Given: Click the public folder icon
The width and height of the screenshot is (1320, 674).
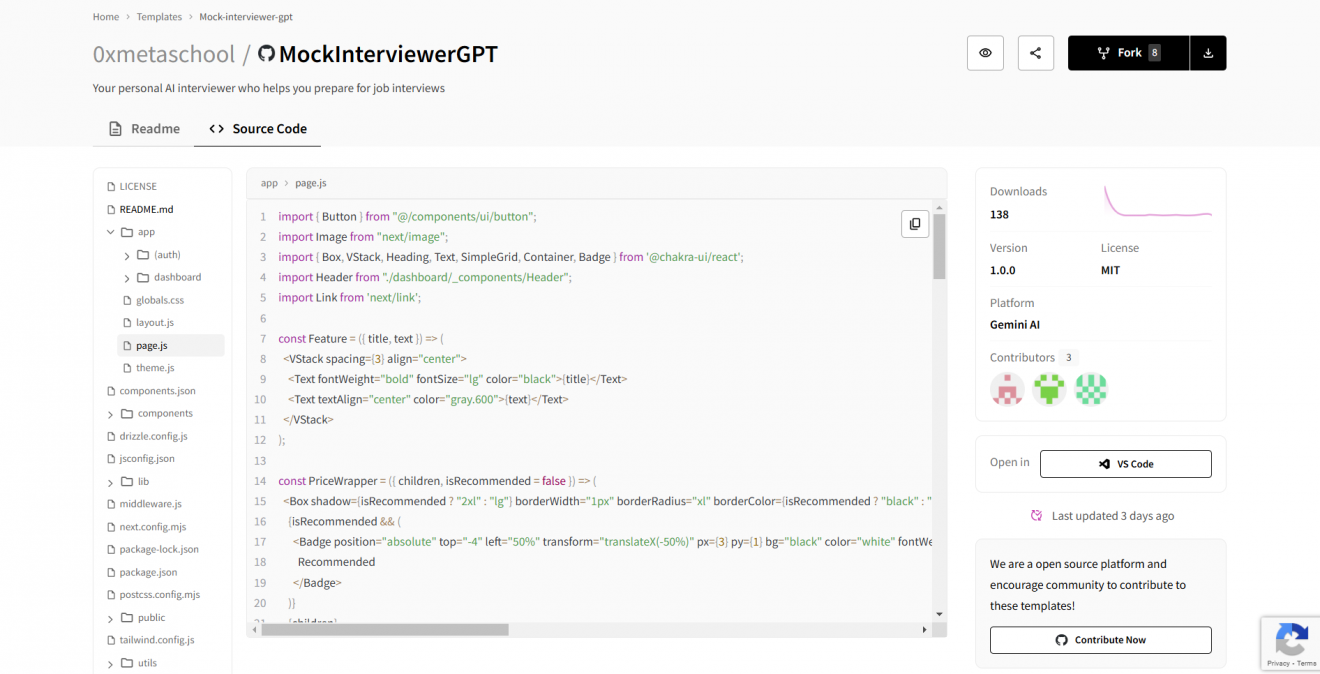Looking at the screenshot, I should [127, 618].
